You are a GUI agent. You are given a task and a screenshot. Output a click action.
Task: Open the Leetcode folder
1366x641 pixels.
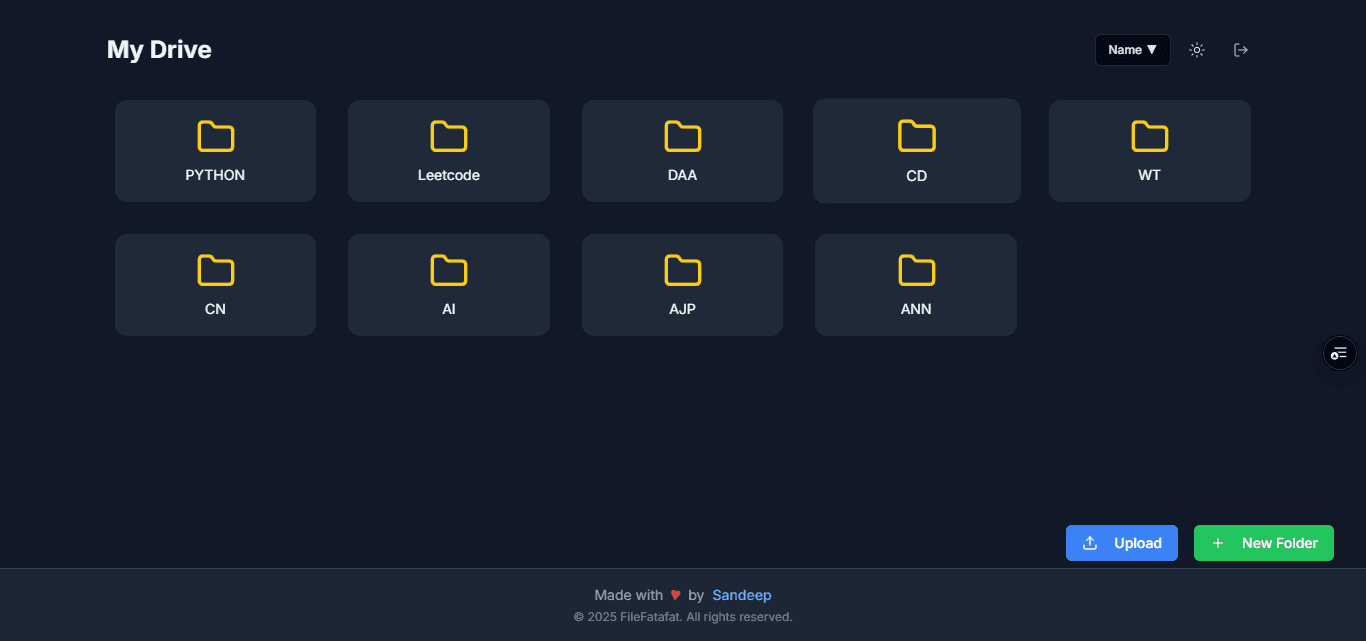(448, 150)
